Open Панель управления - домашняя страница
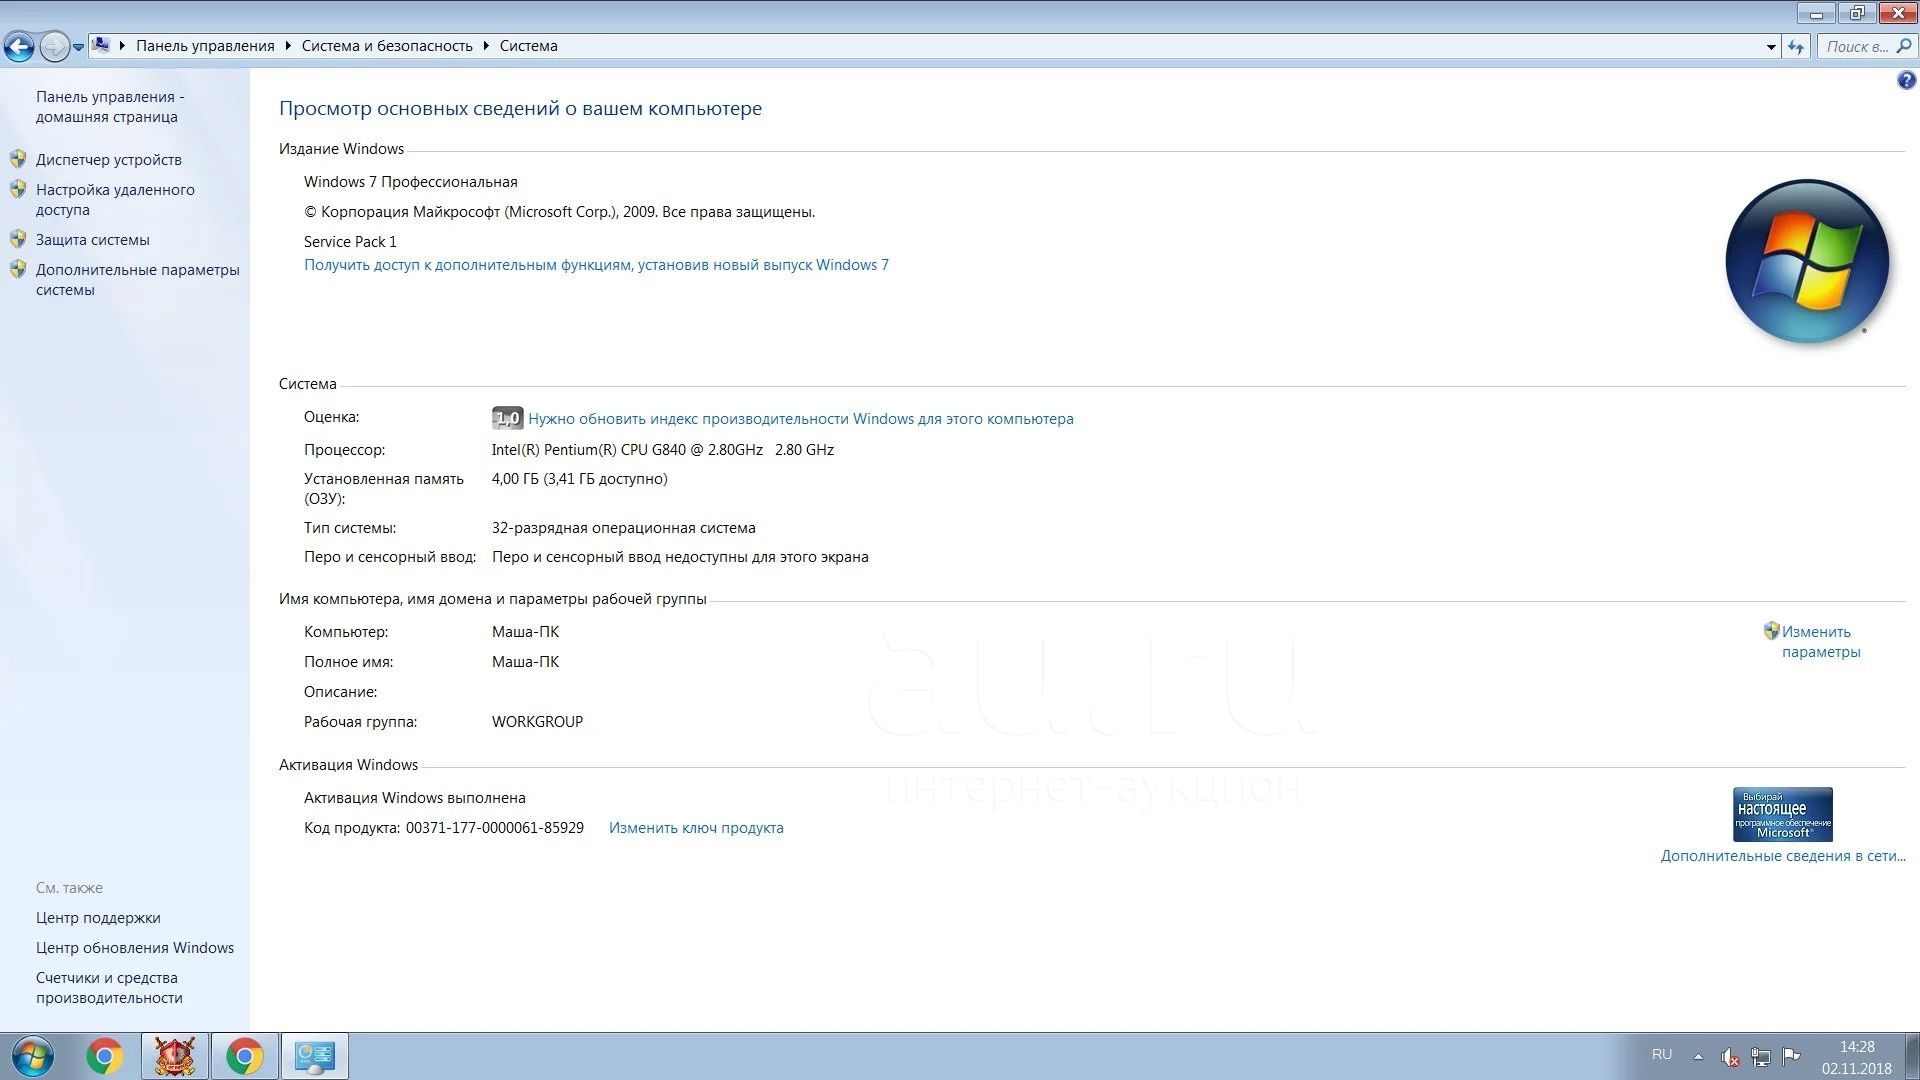1920x1080 pixels. coord(110,107)
